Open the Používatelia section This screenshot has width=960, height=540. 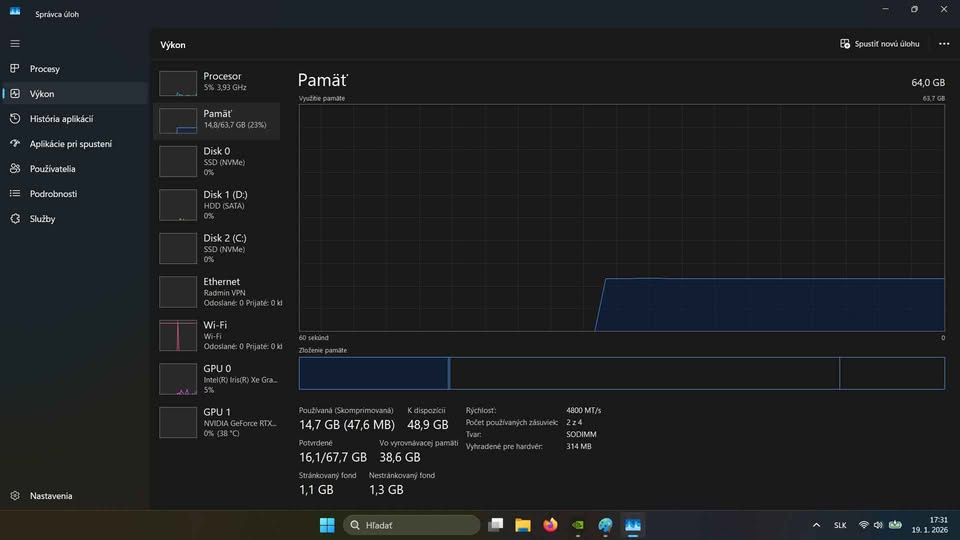(52, 169)
